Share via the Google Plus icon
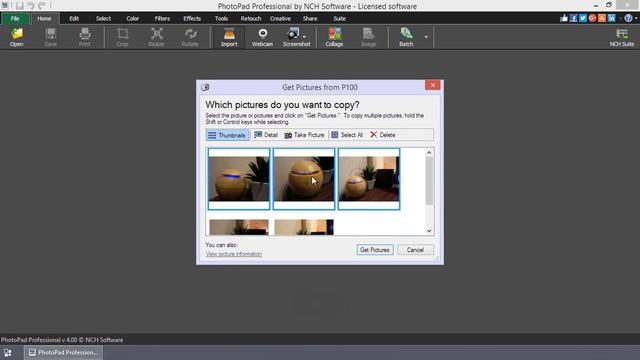This screenshot has height=360, width=640. (x=592, y=18)
